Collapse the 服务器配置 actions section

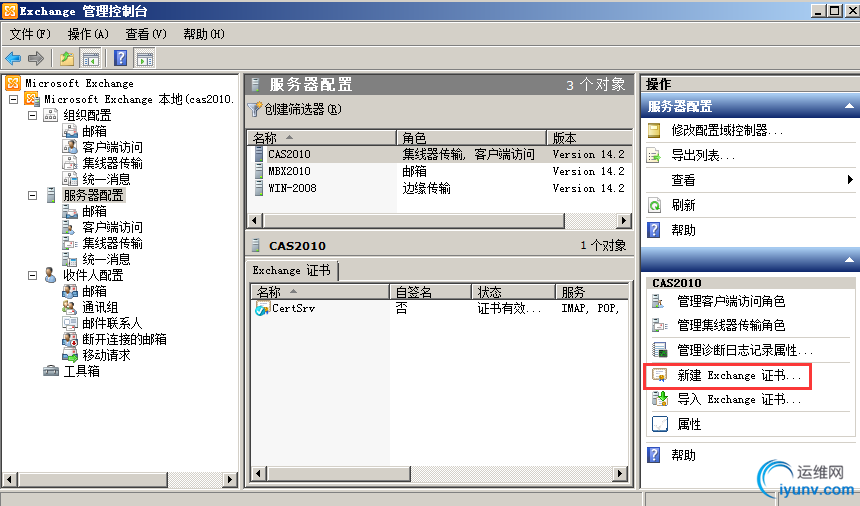tap(849, 106)
